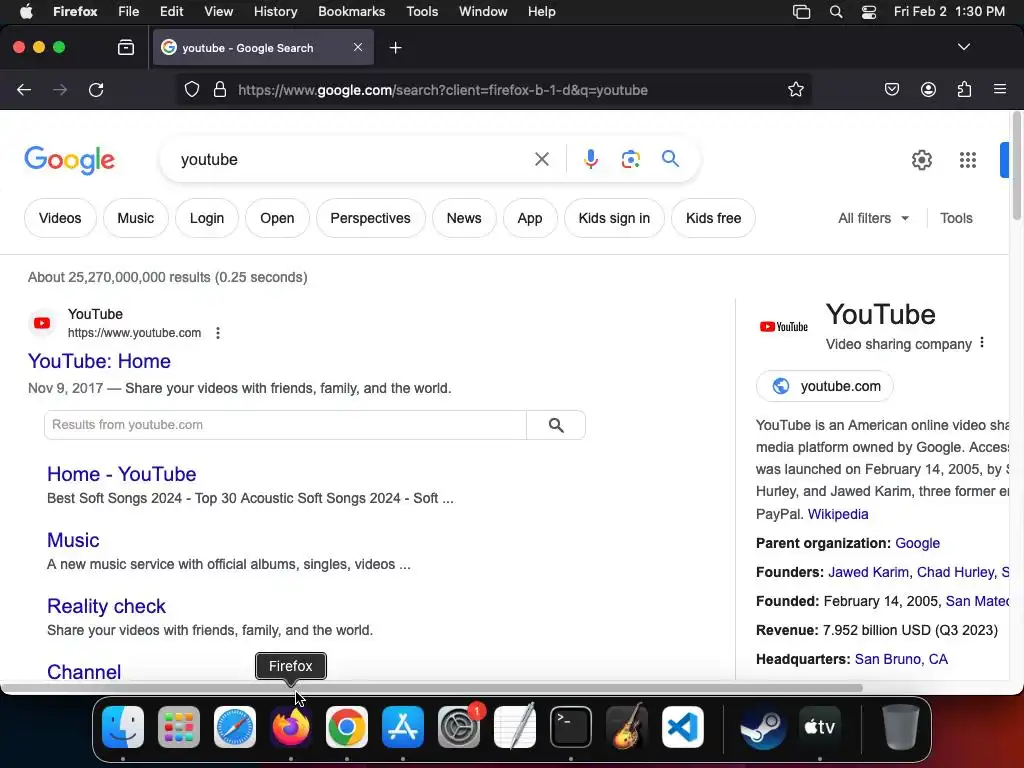Open Google Lens image search
Viewport: 1024px width, 768px height.
pos(630,159)
